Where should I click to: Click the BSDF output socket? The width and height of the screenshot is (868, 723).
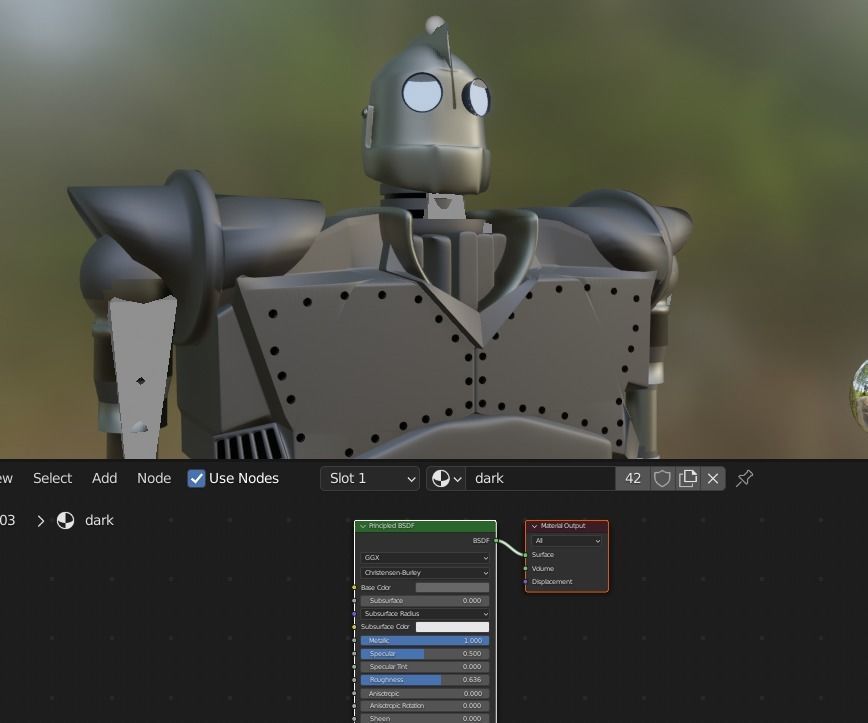[x=496, y=540]
